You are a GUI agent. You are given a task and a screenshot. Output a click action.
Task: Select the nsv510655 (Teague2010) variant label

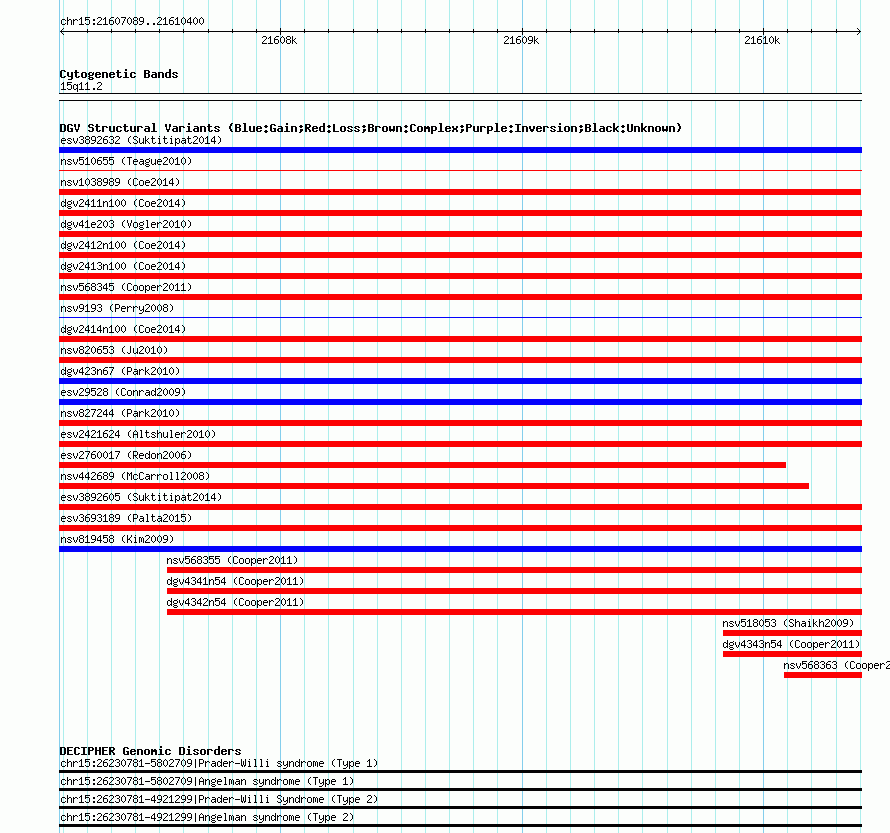click(x=126, y=161)
